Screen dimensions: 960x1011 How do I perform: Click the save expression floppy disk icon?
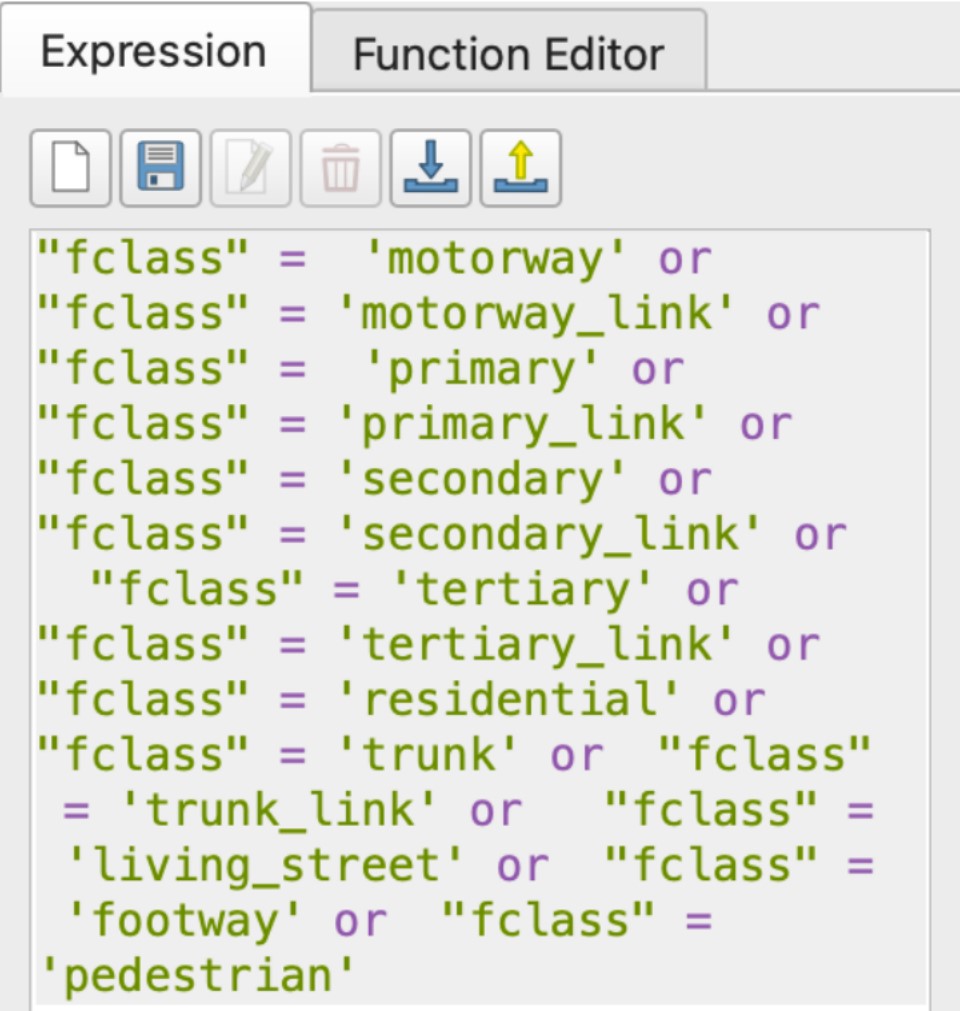coord(160,168)
